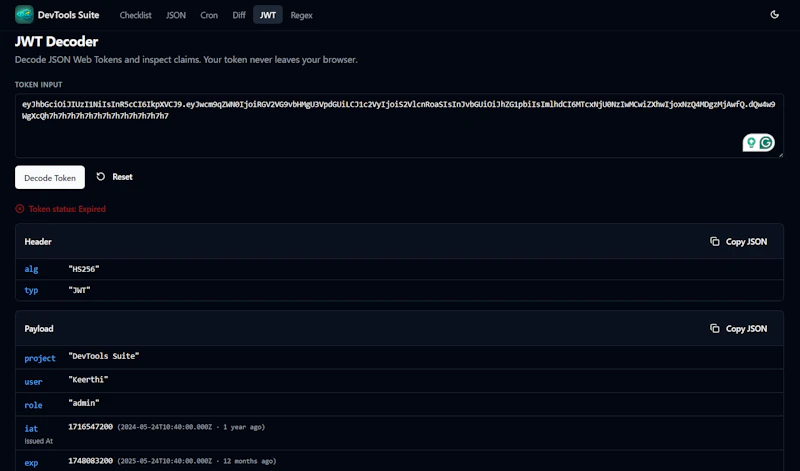Open the Checklist tab
The width and height of the screenshot is (800, 471).
(x=135, y=15)
